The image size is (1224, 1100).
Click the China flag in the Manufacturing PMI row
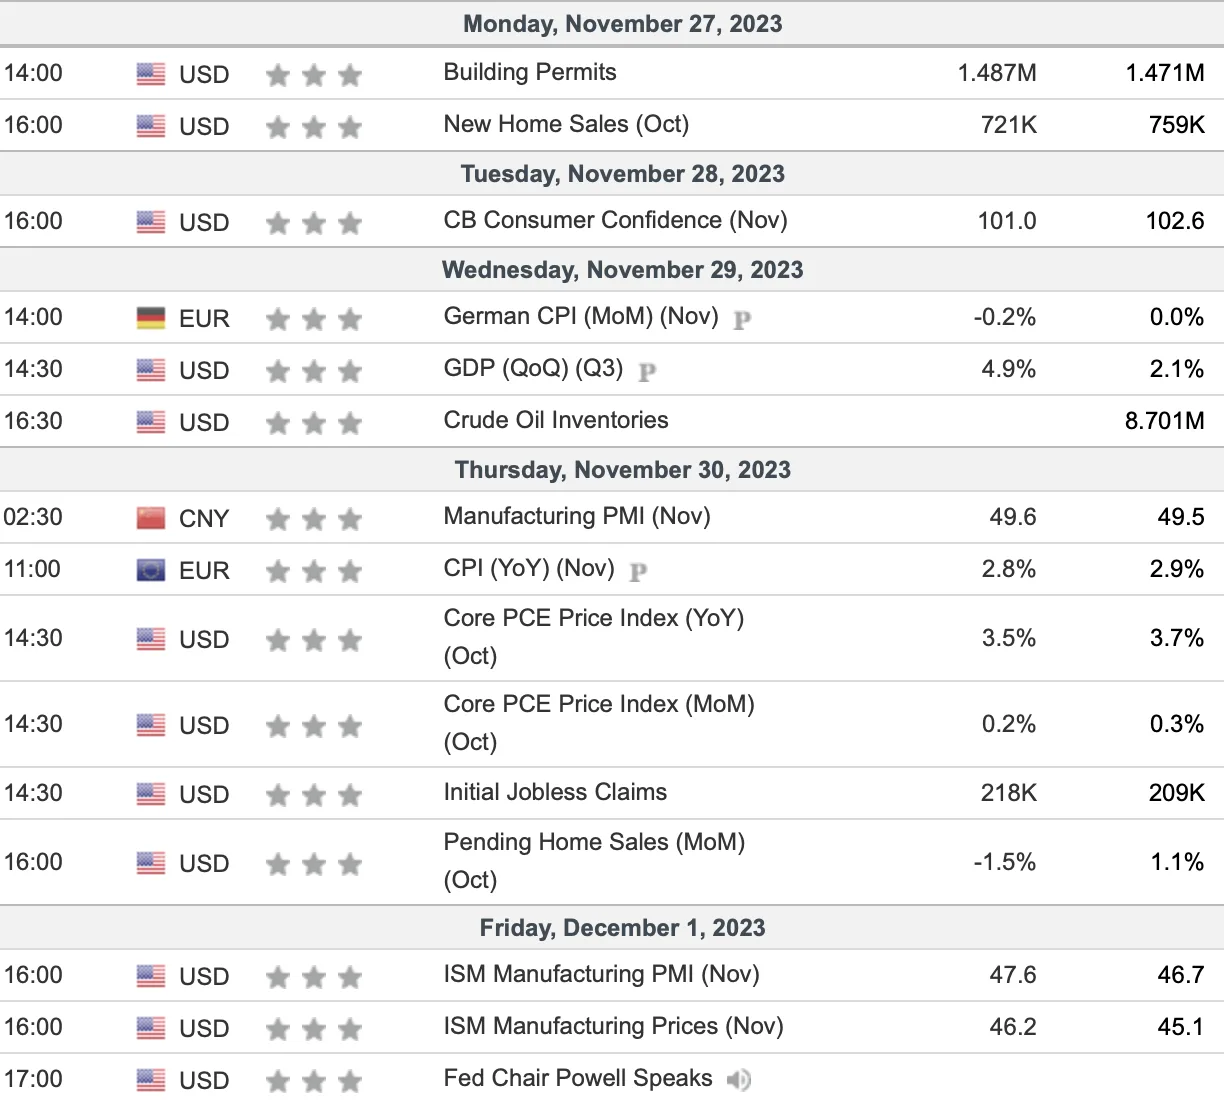click(151, 518)
